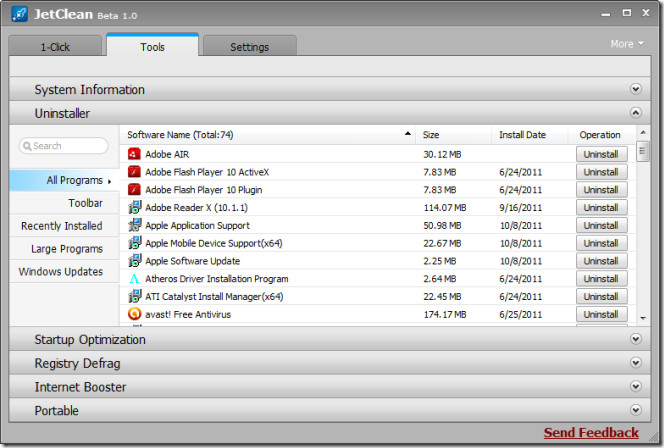Select the Adobe Reader X (10.1.1) row text

point(196,207)
